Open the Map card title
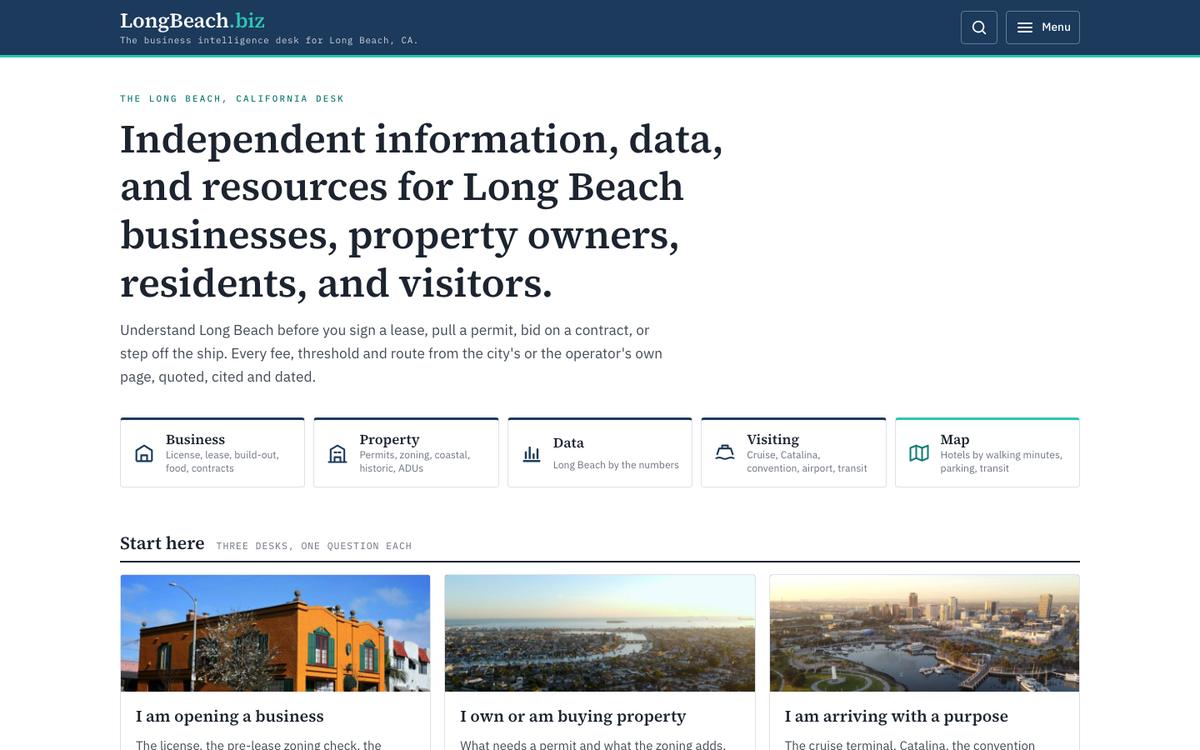The height and width of the screenshot is (750, 1200). 955,439
